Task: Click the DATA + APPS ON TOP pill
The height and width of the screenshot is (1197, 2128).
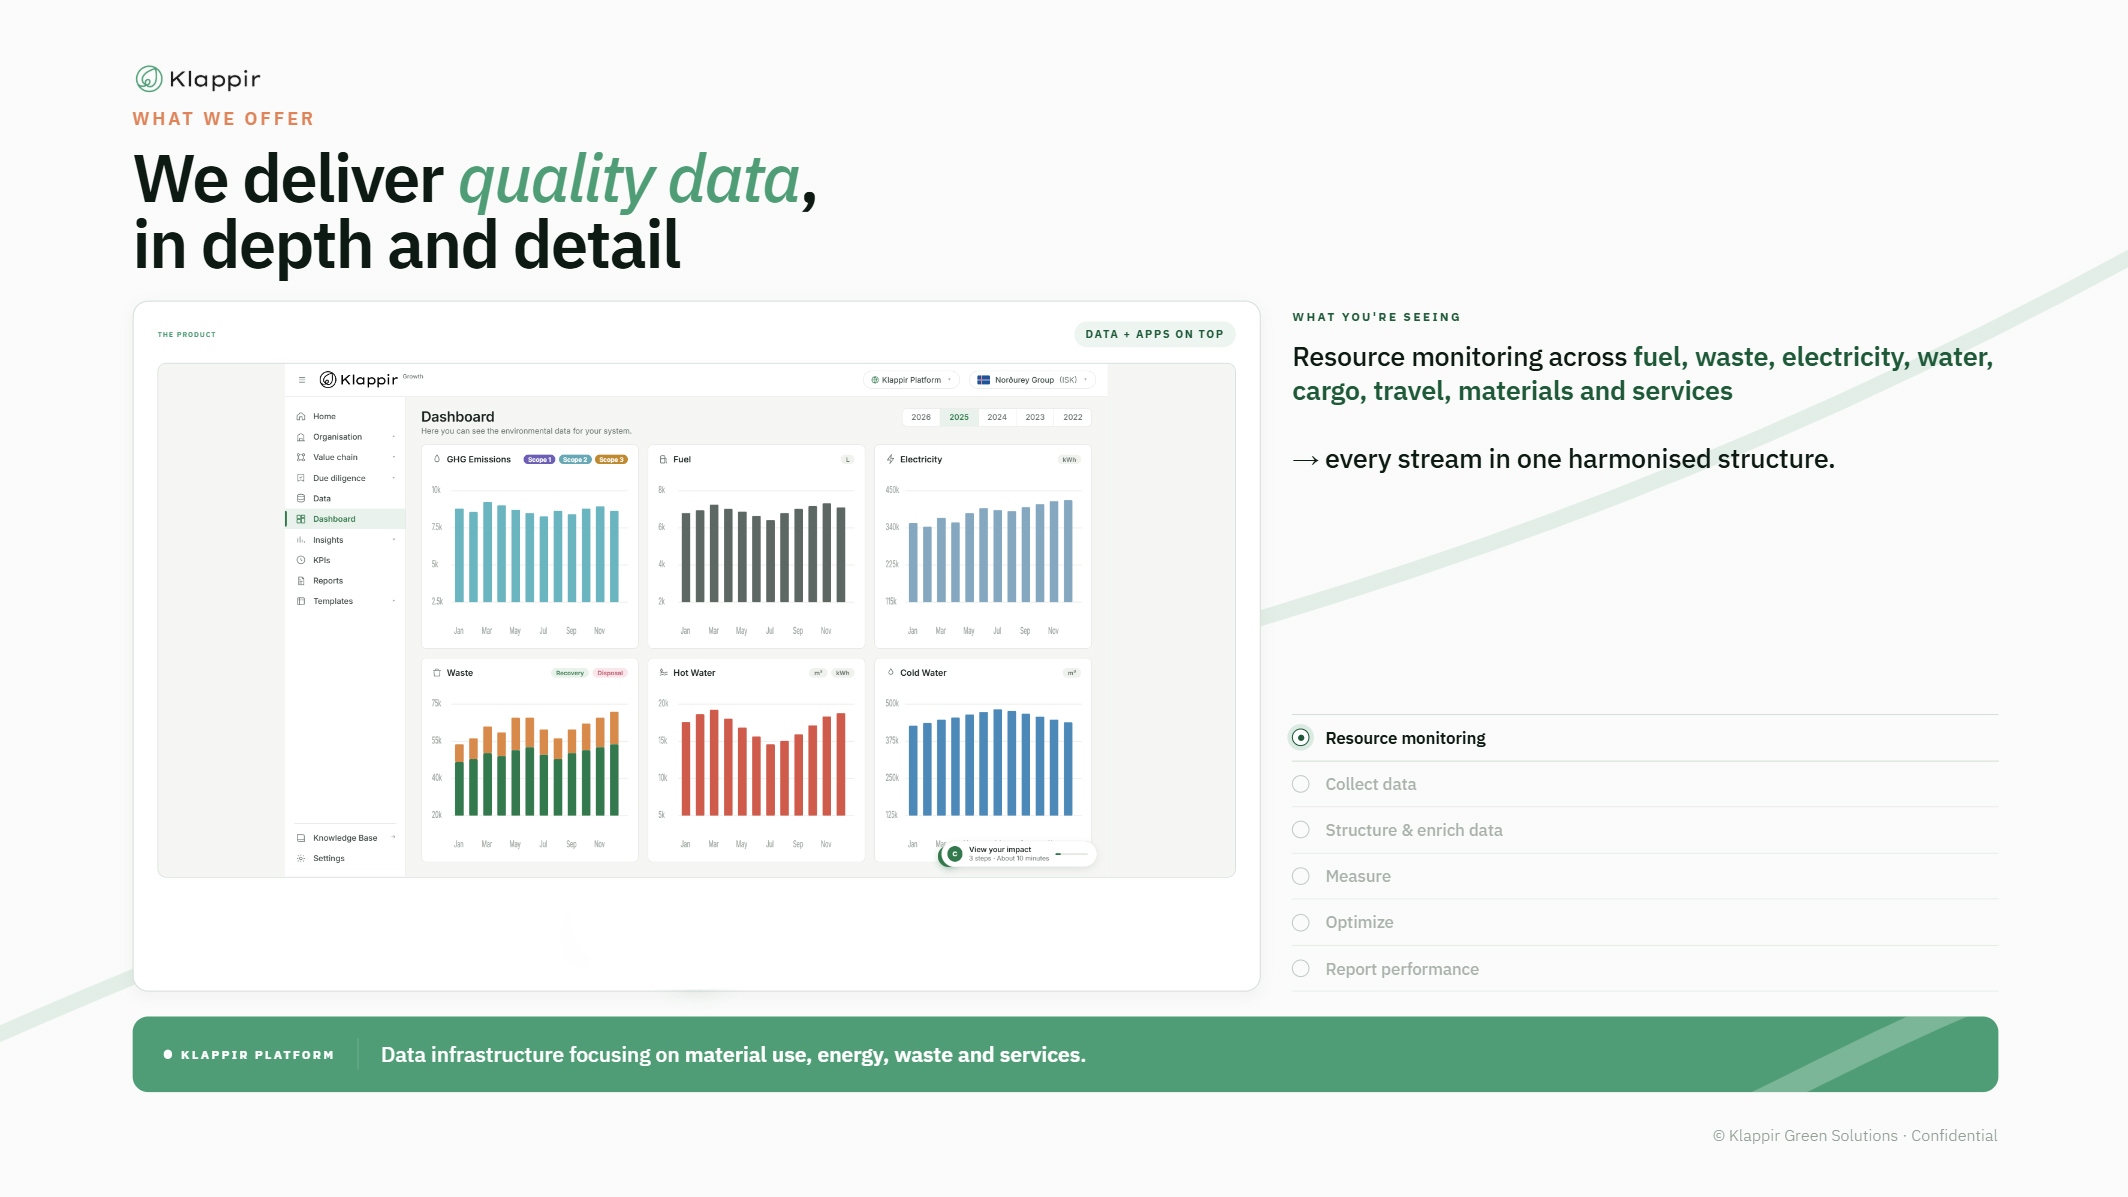Action: tap(1154, 334)
